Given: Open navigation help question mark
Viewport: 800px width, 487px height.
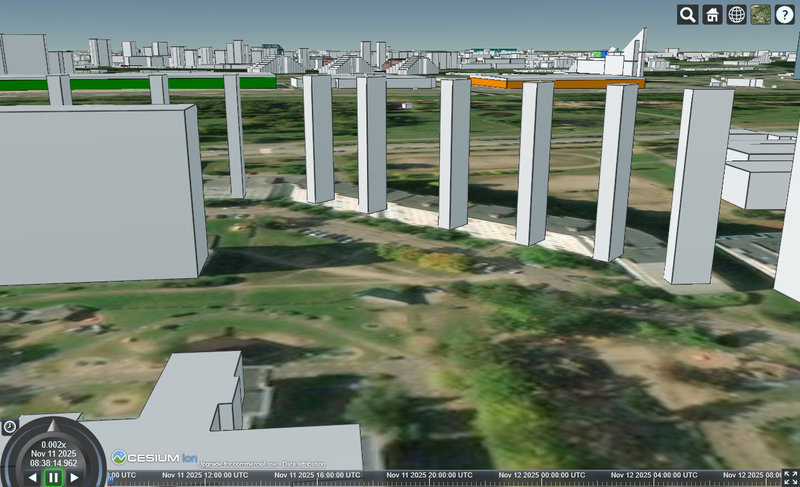Looking at the screenshot, I should point(785,14).
